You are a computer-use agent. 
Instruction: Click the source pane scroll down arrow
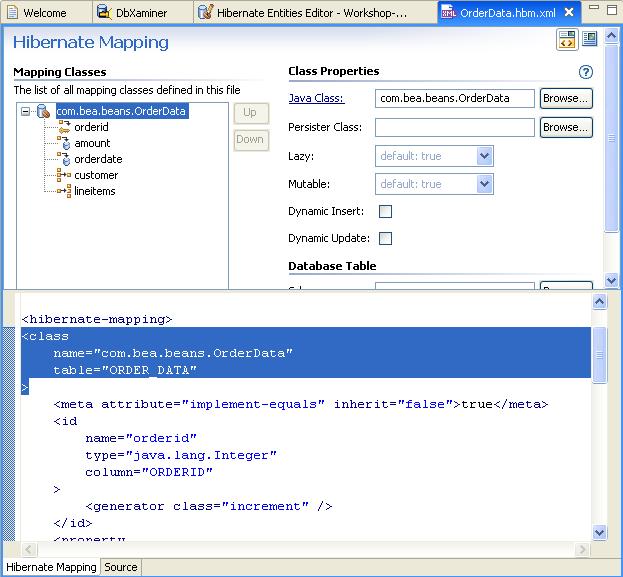599,532
